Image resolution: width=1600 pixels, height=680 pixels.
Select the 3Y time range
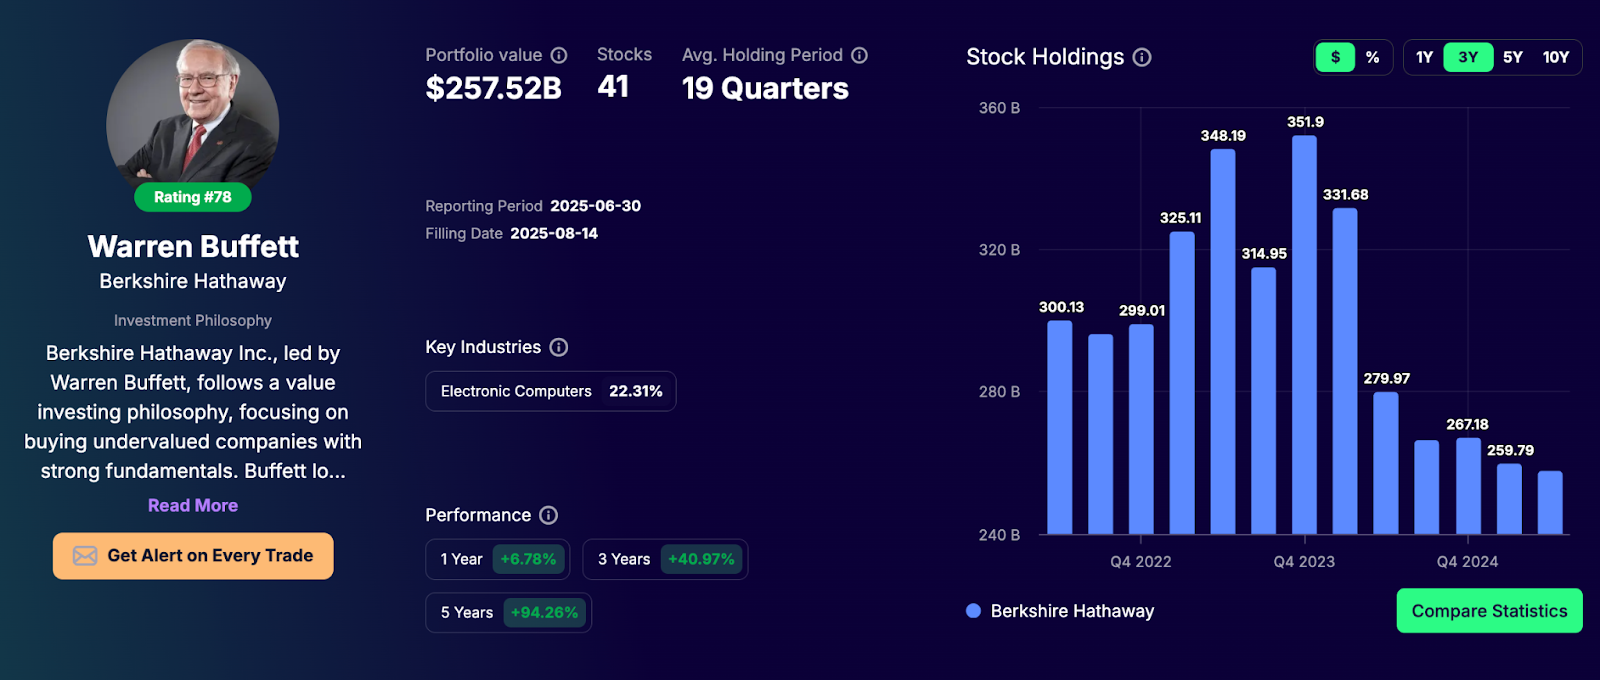pyautogui.click(x=1468, y=57)
